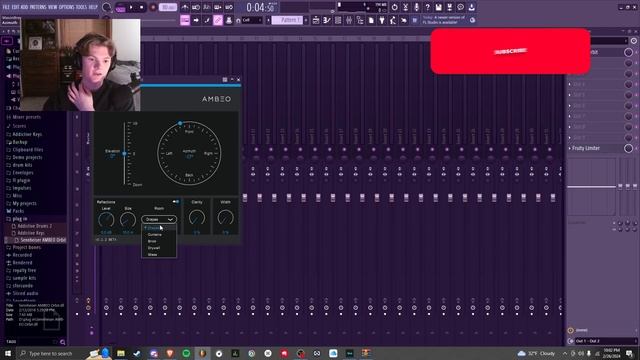The width and height of the screenshot is (640, 360).
Task: Open the OPTIONS menu
Action: click(67, 7)
